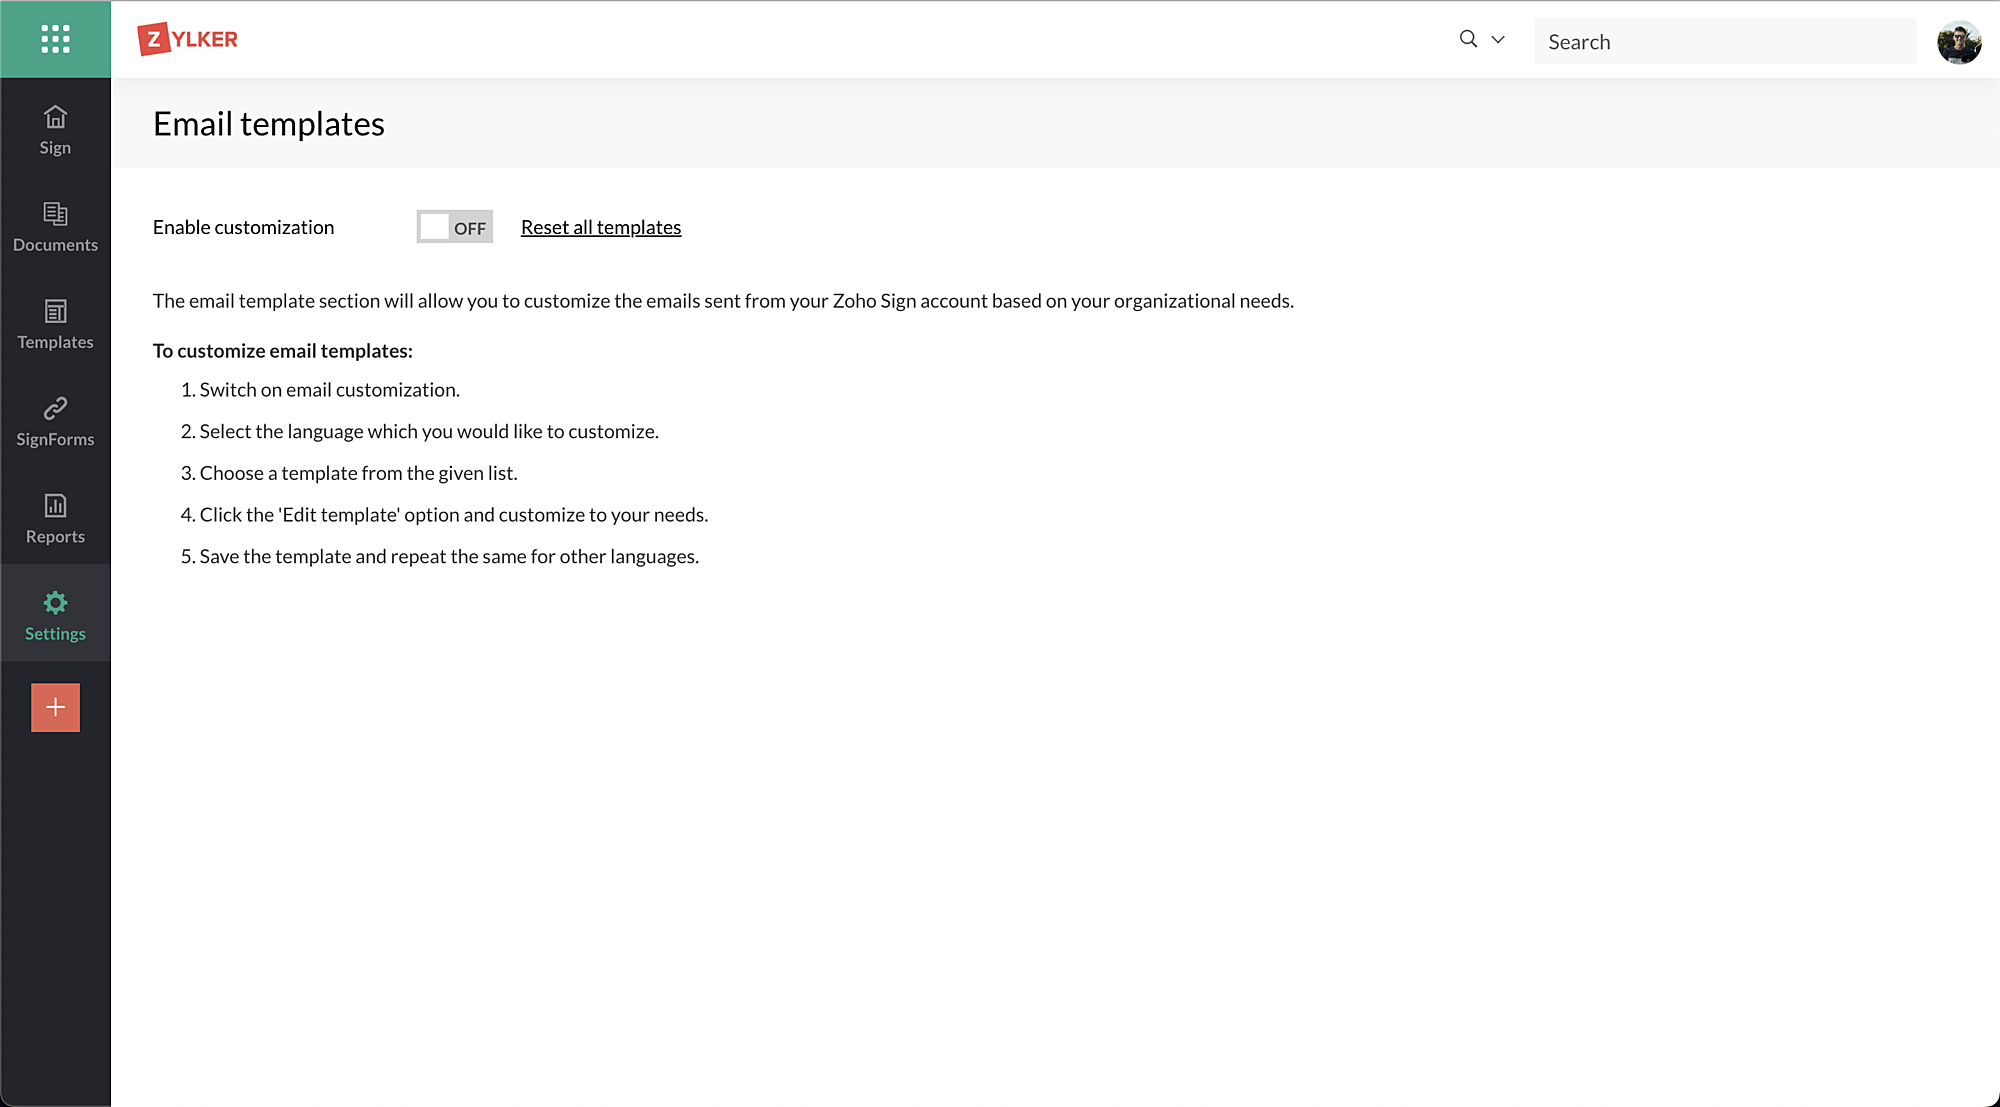2000x1107 pixels.
Task: Click the Email templates page heading
Action: 268,124
